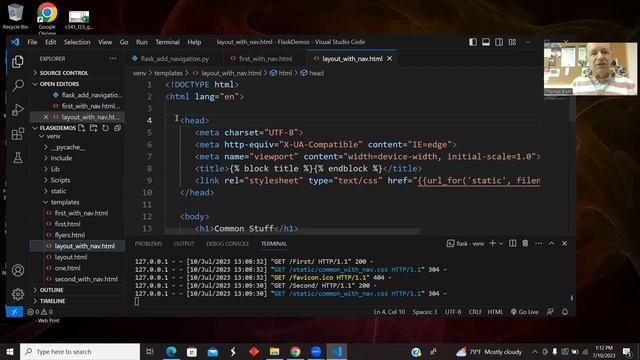Toggle the bottom panel visibility

pyautogui.click(x=486, y=42)
